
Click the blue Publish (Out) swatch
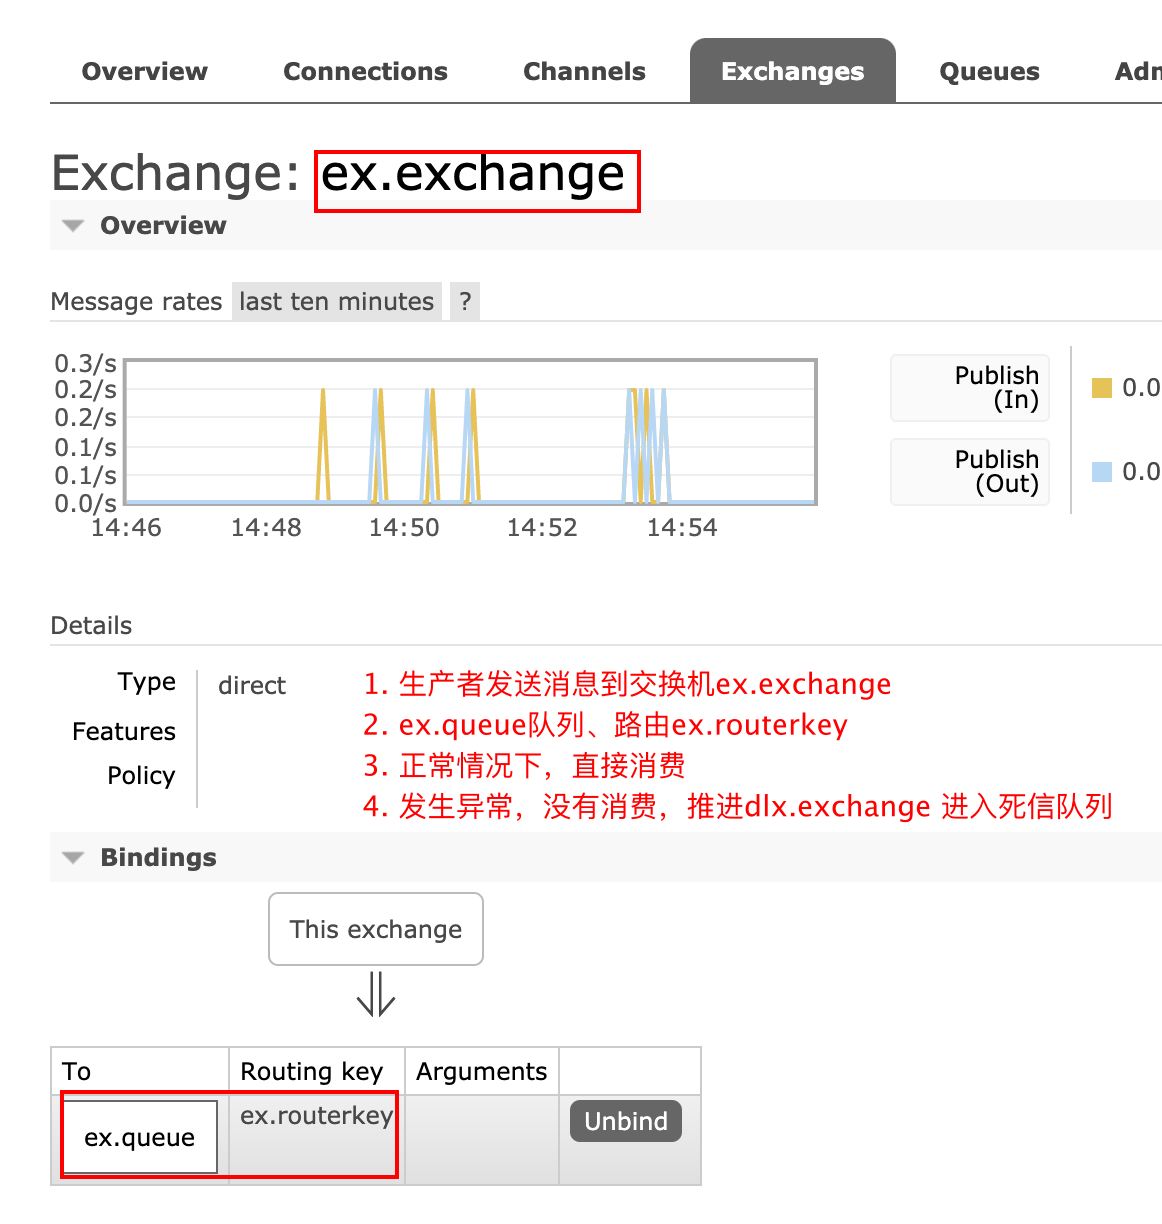(x=1102, y=472)
